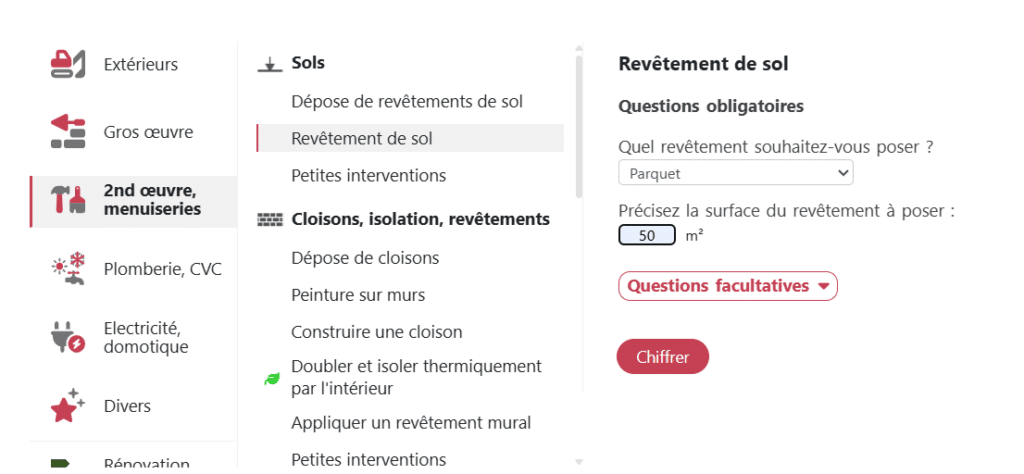1024x474 pixels.
Task: Open the Parquet flooring type dropdown
Action: tap(735, 173)
